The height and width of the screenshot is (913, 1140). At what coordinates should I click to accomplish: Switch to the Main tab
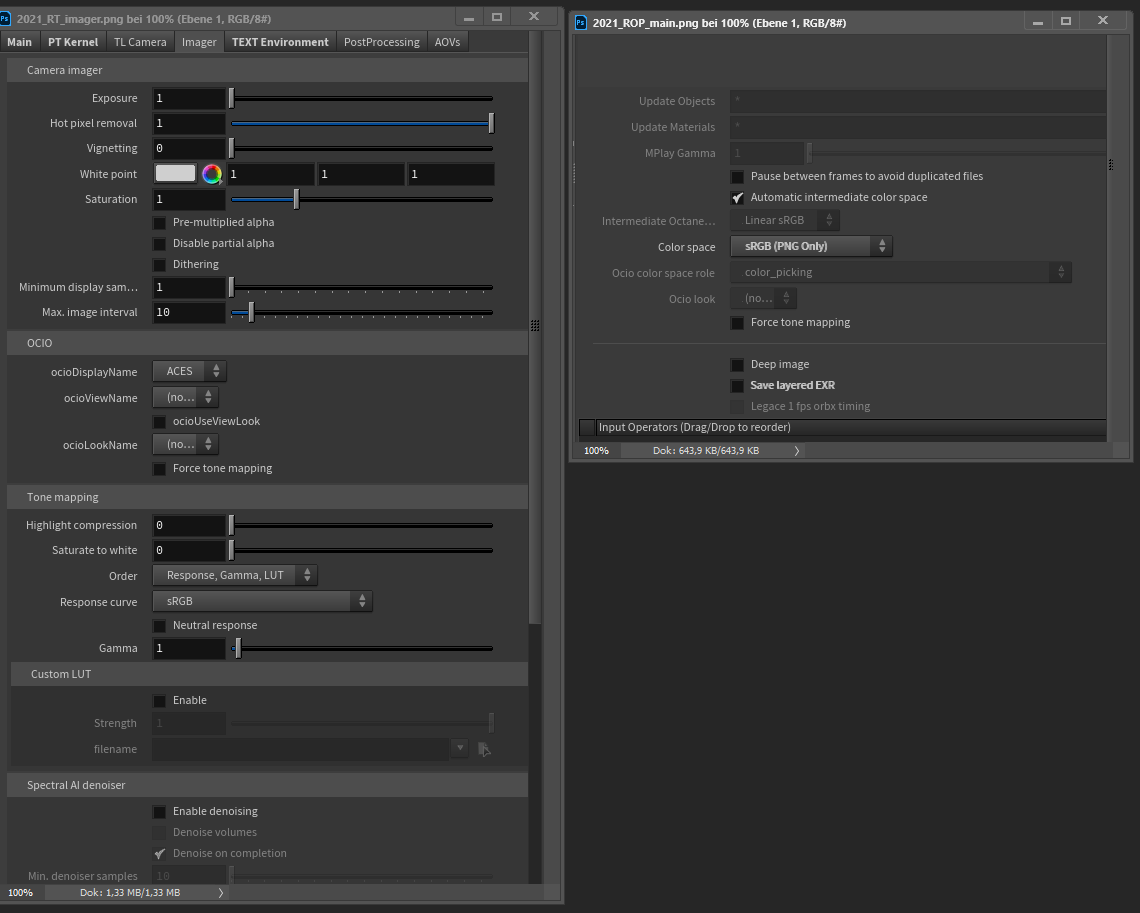20,42
